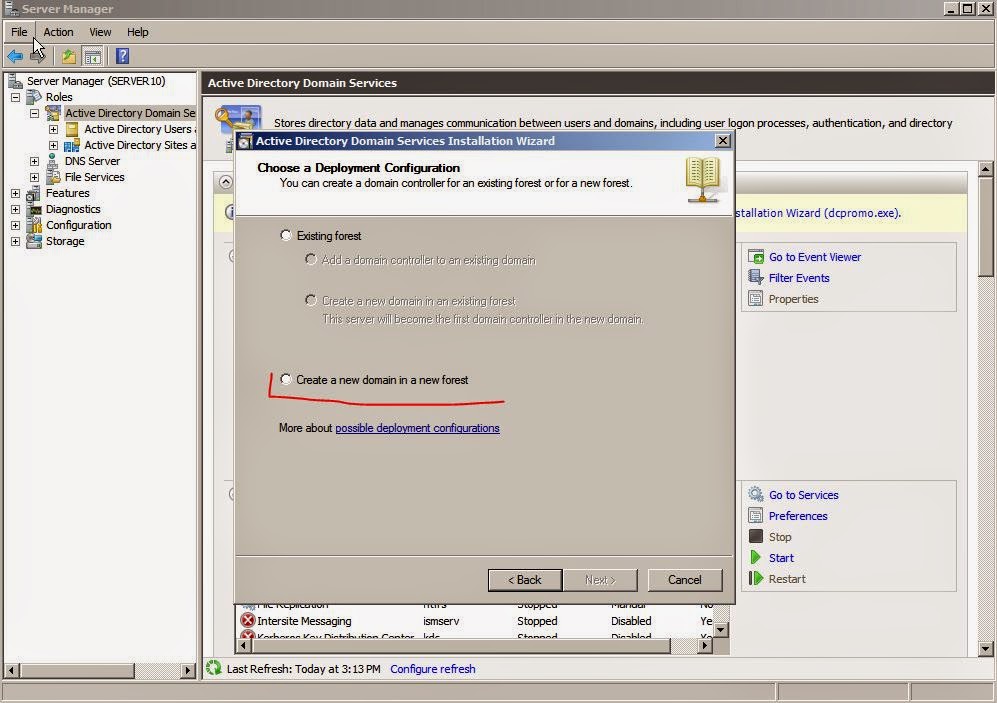Click the Back button in the wizard
997x703 pixels.
pos(525,580)
